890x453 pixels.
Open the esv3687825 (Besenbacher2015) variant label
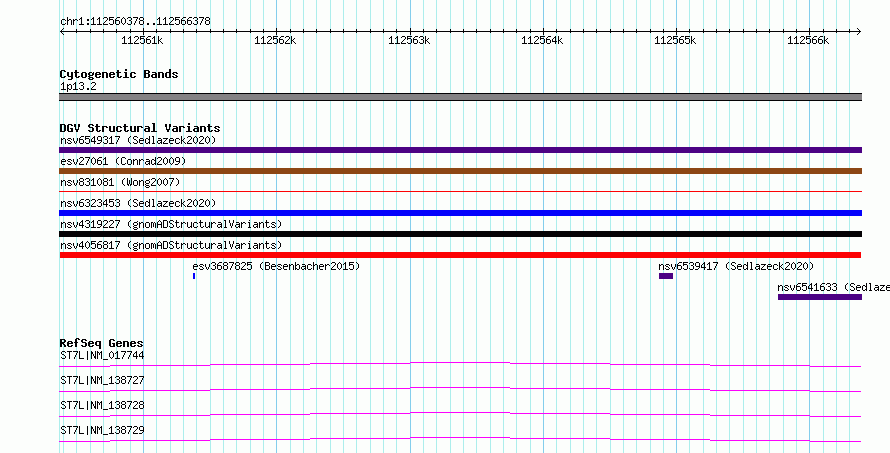click(x=276, y=266)
